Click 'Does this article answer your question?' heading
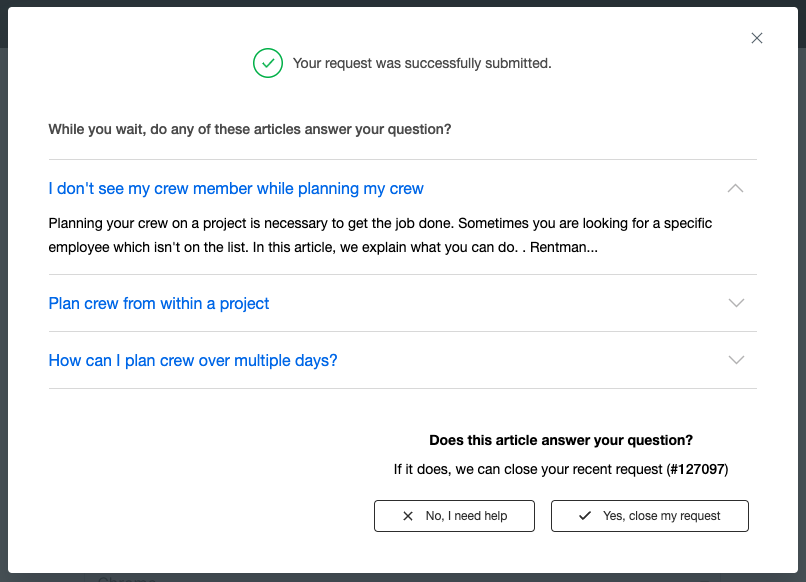 click(561, 440)
